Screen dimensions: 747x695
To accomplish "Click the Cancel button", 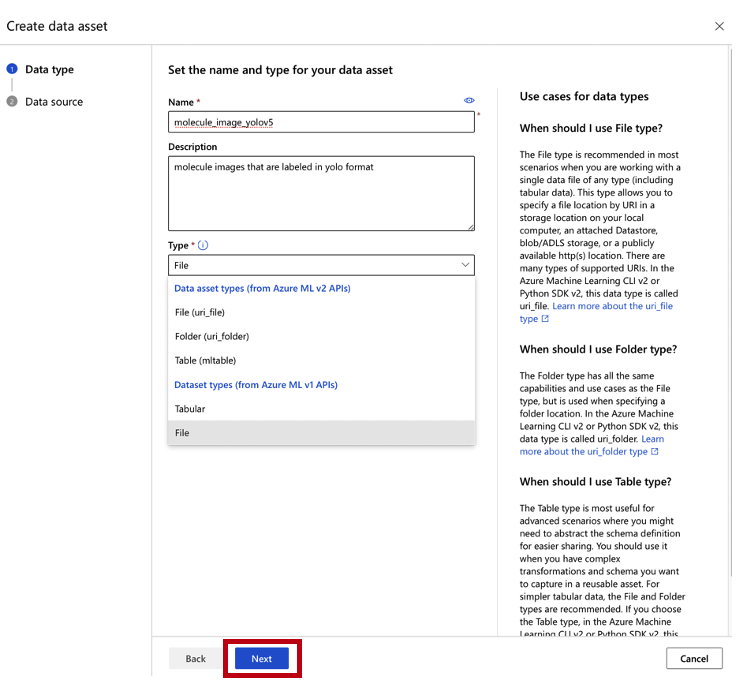I will pos(694,658).
